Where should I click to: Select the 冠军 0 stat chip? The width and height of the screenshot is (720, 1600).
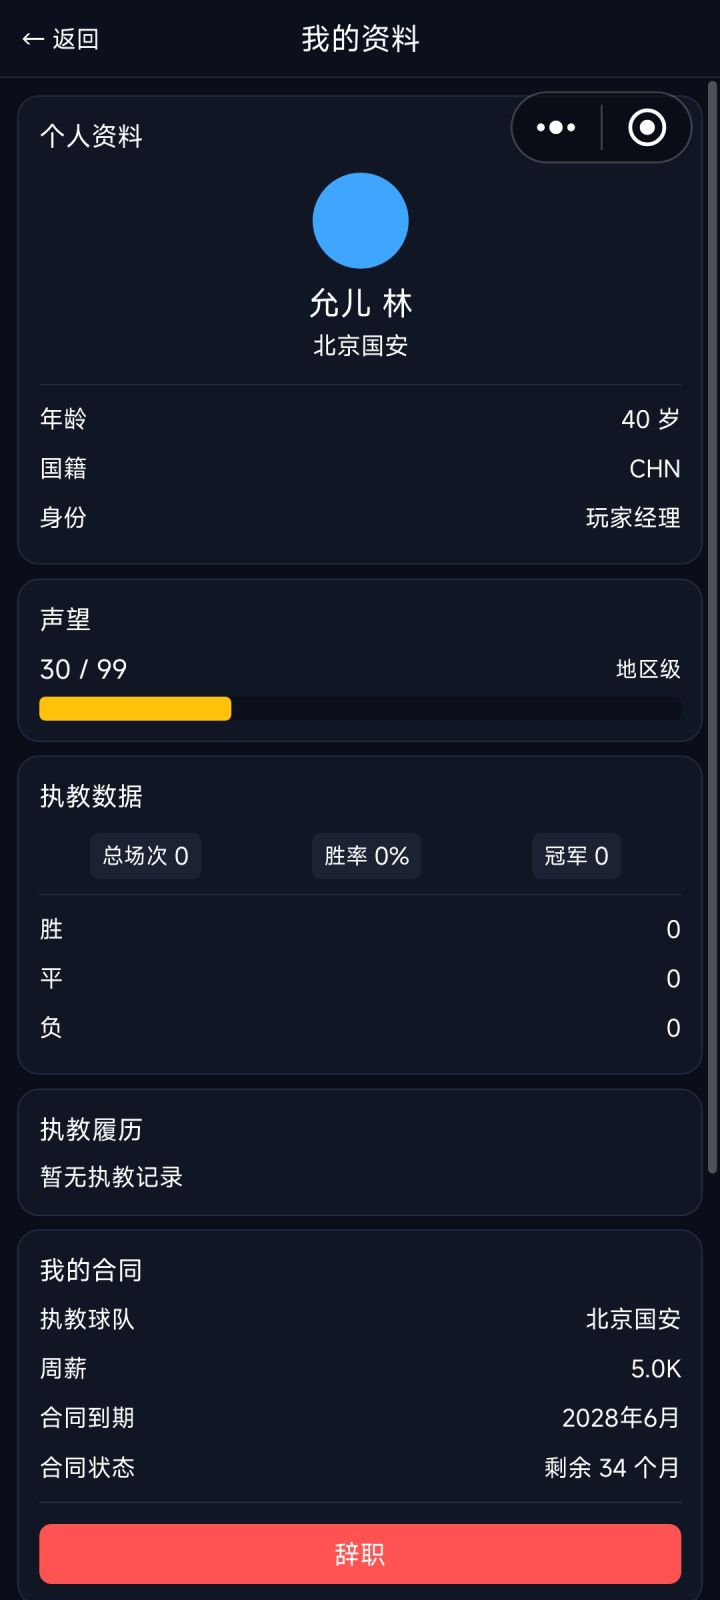click(576, 856)
